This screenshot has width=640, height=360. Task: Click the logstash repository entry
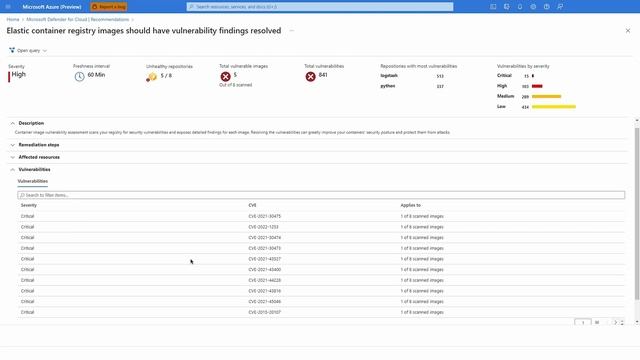[x=389, y=76]
